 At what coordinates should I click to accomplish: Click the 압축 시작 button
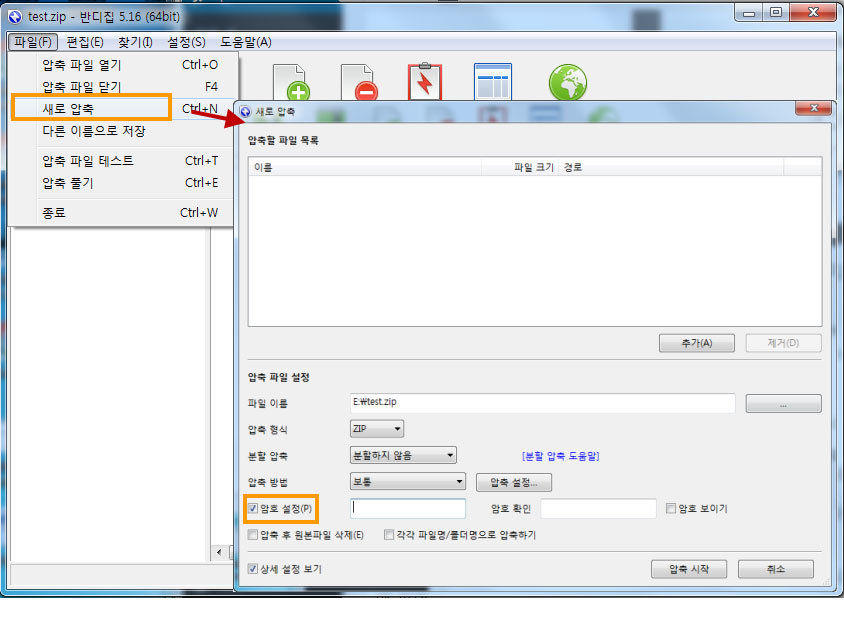point(689,569)
